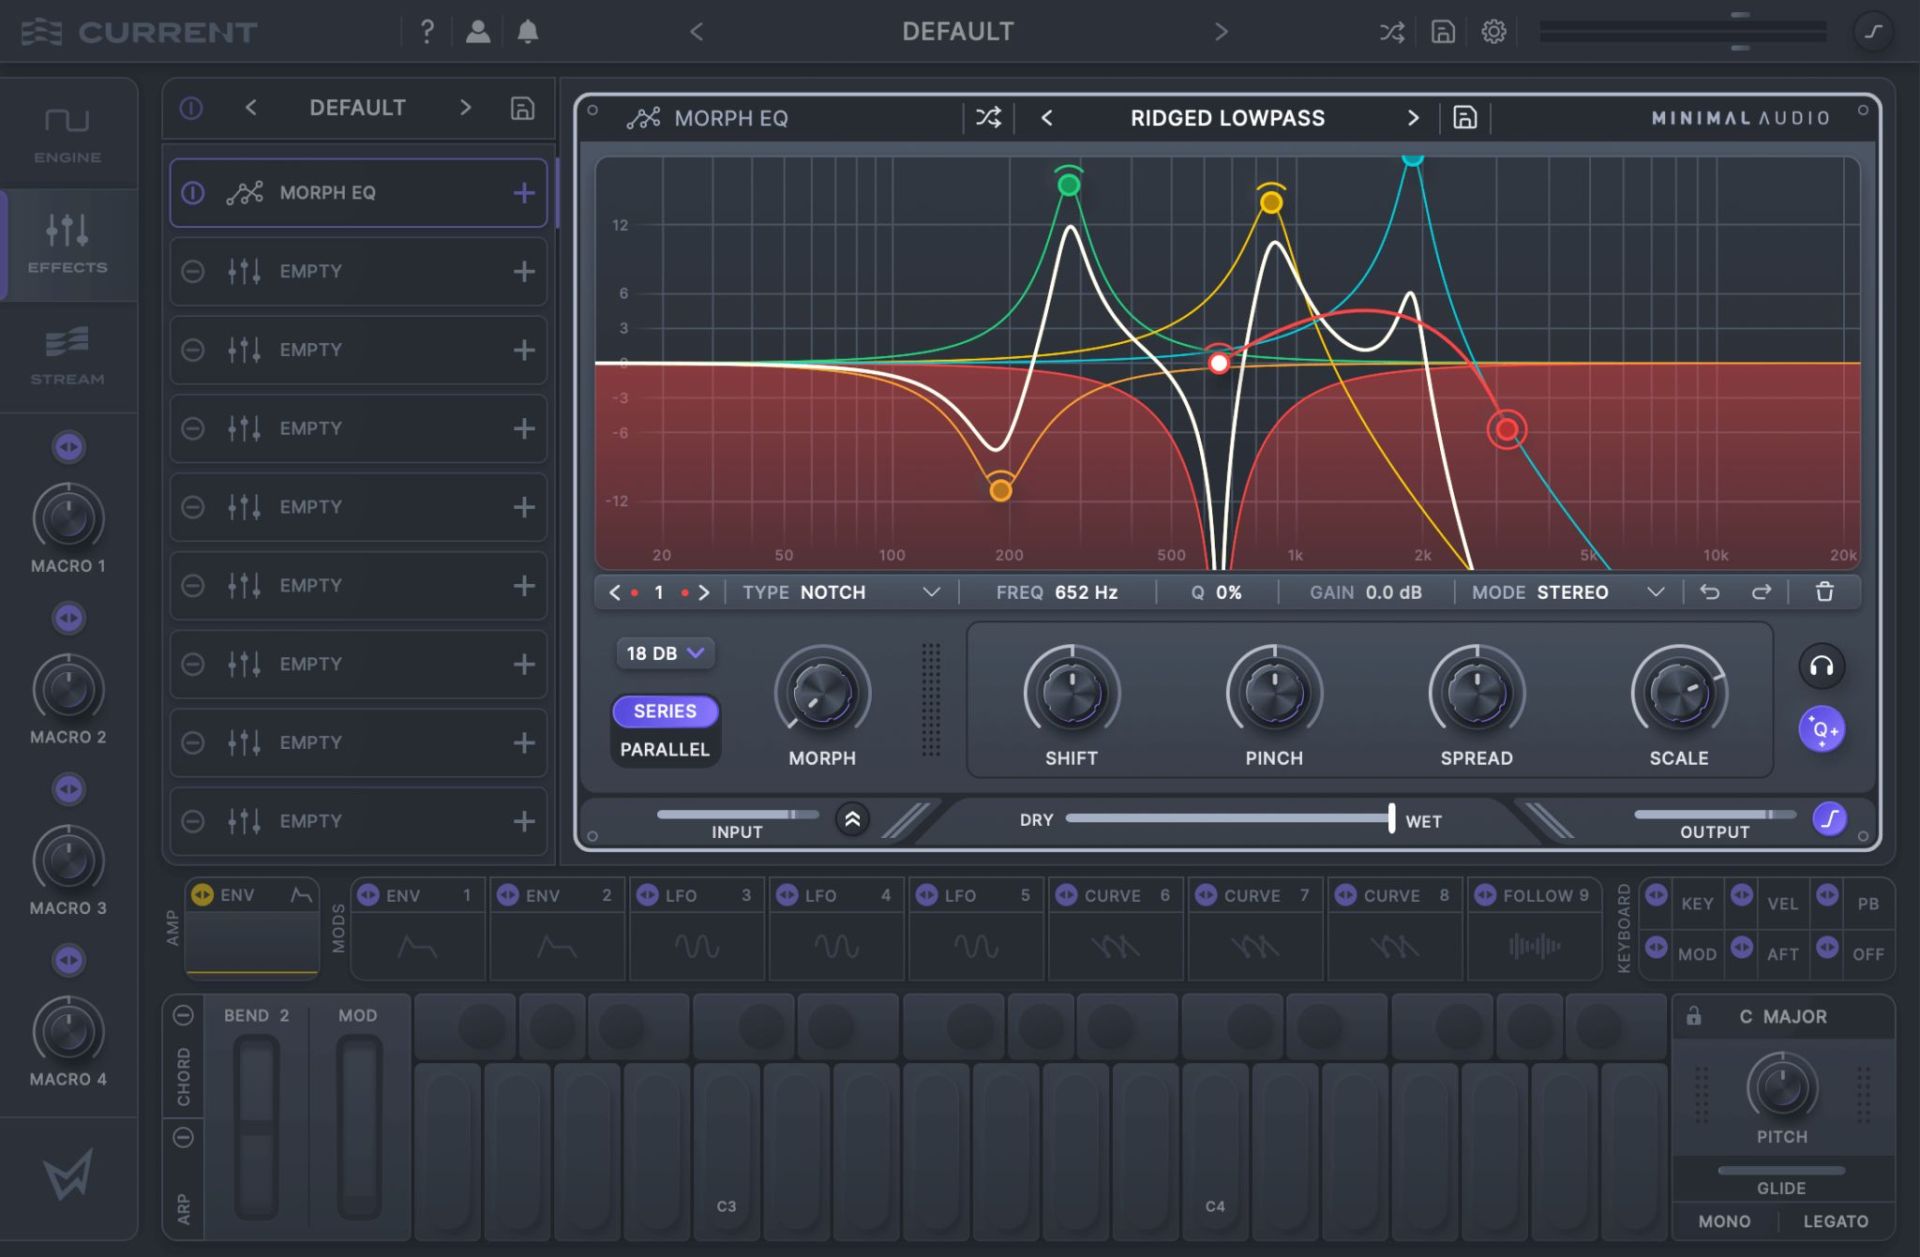Switch to the Engine tab
The height and width of the screenshot is (1257, 1920).
[67, 135]
